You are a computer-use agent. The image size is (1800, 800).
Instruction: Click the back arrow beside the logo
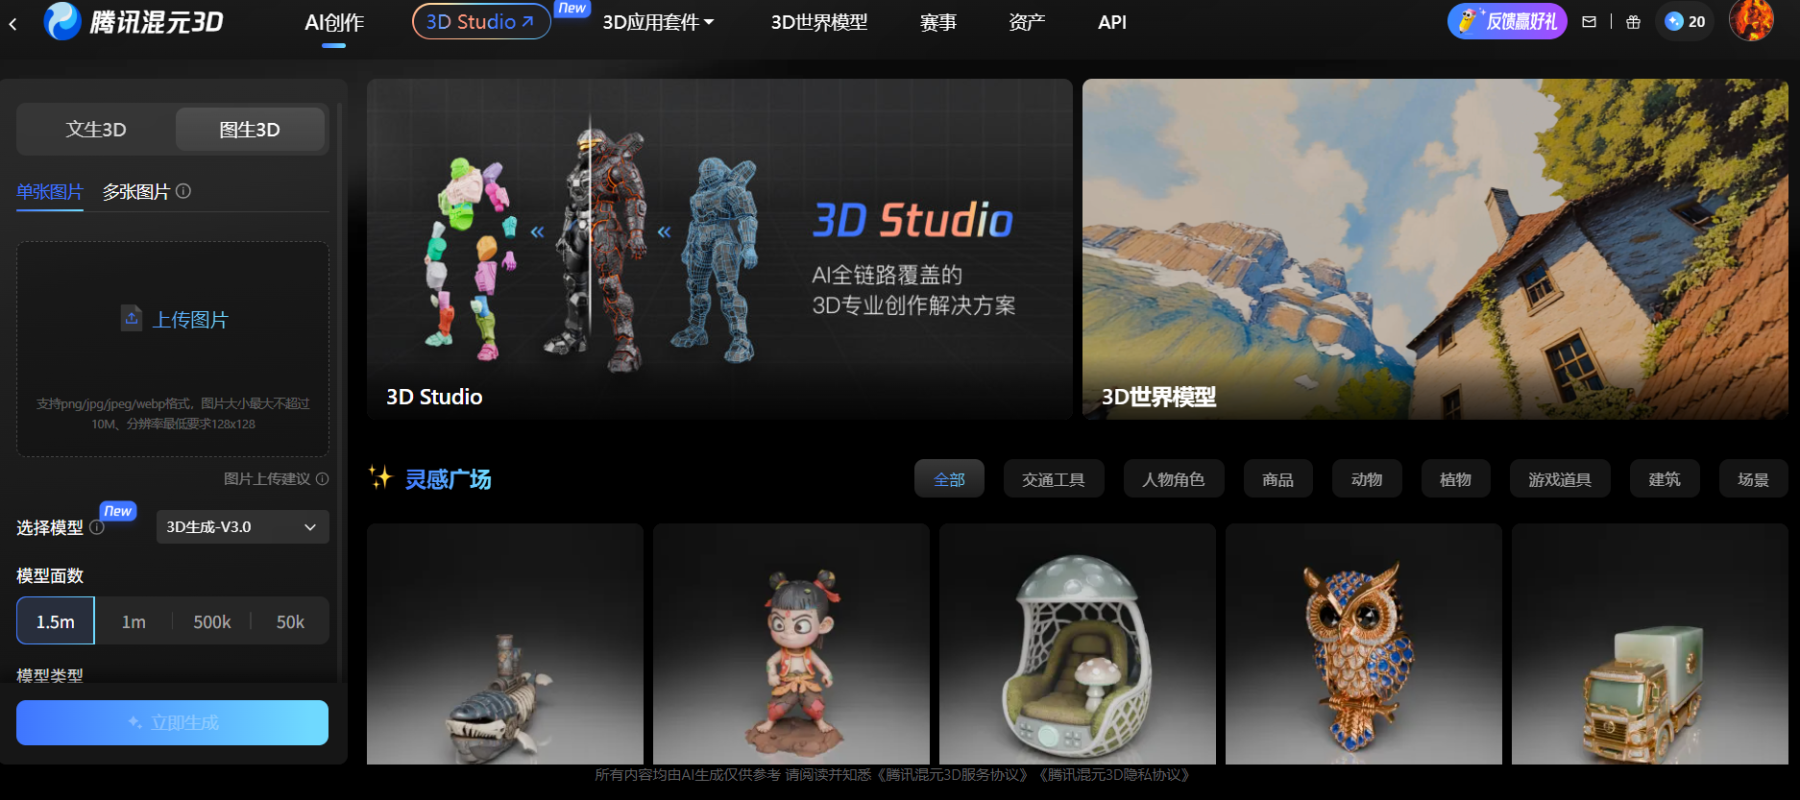coord(13,23)
